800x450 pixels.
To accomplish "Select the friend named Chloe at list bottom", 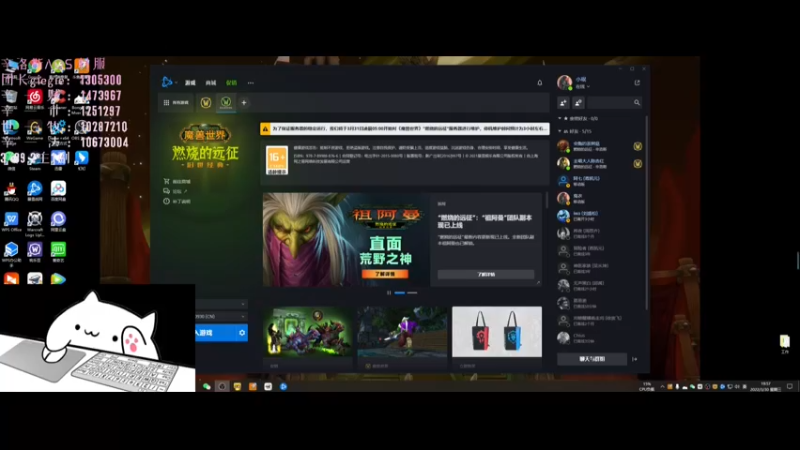I will coord(600,338).
